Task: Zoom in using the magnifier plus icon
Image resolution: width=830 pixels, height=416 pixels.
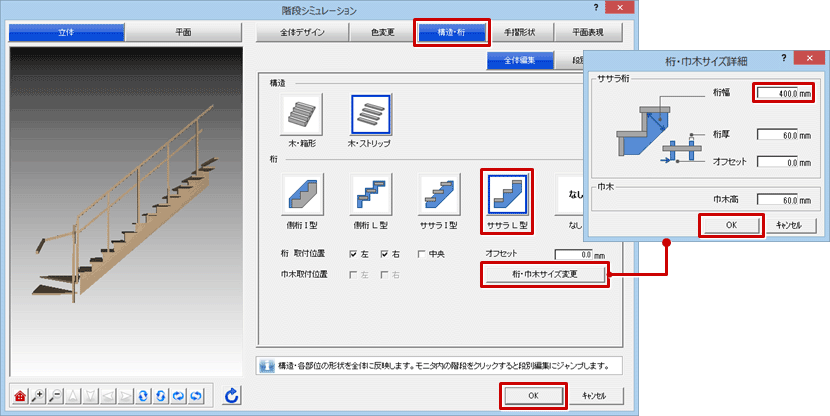Action: [39, 396]
